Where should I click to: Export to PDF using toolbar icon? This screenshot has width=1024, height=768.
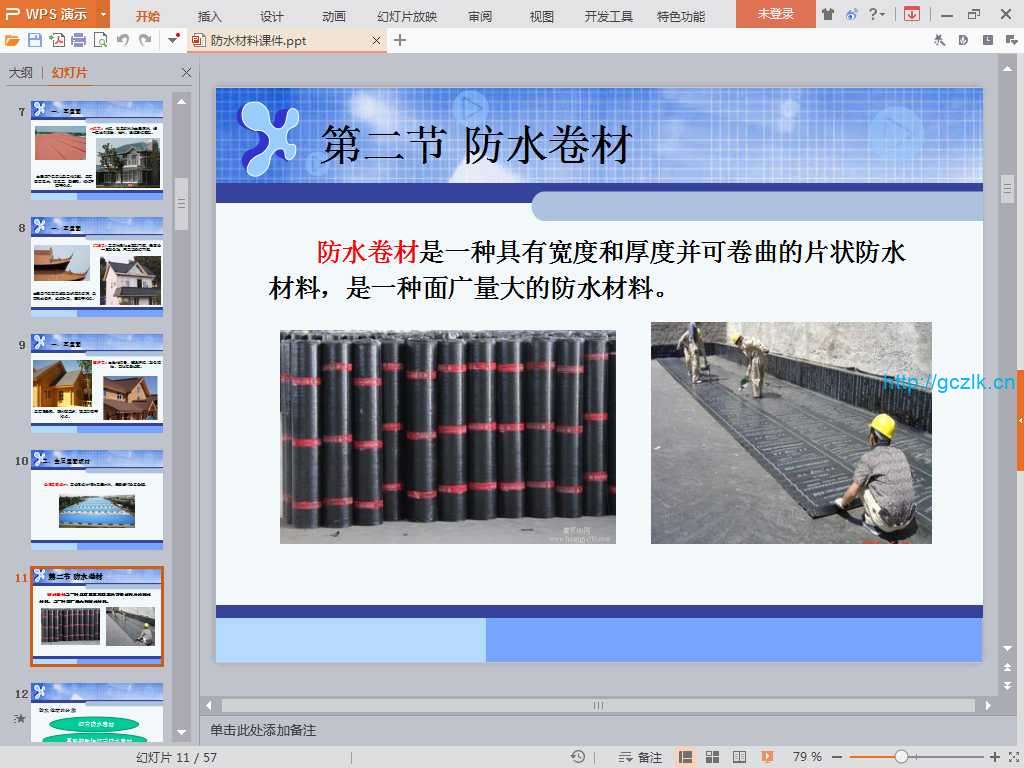[57, 40]
